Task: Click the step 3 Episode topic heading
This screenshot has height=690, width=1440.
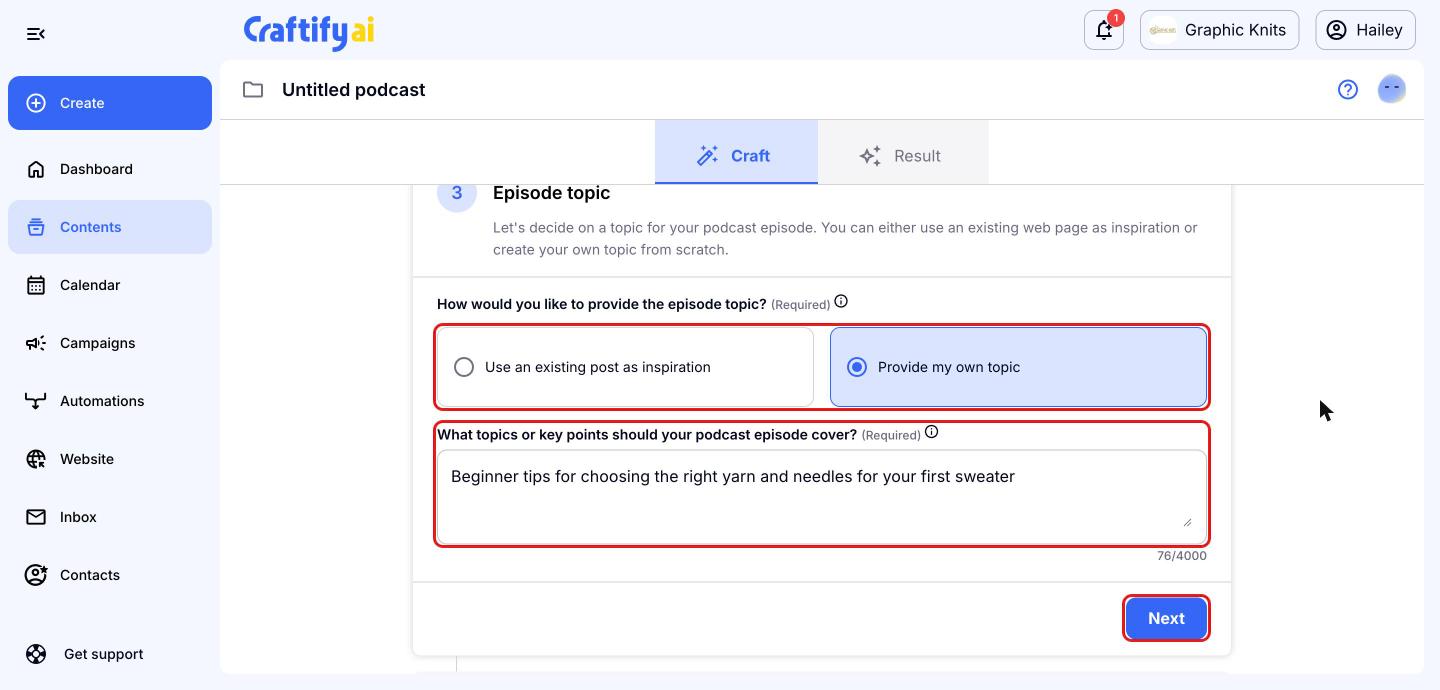Action: [551, 193]
